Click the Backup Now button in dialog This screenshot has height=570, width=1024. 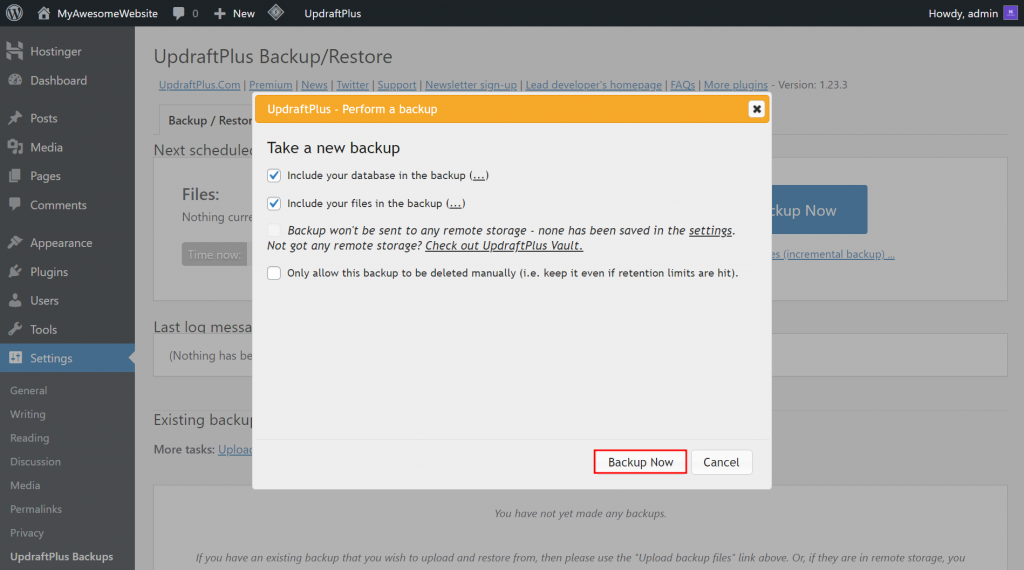point(640,462)
